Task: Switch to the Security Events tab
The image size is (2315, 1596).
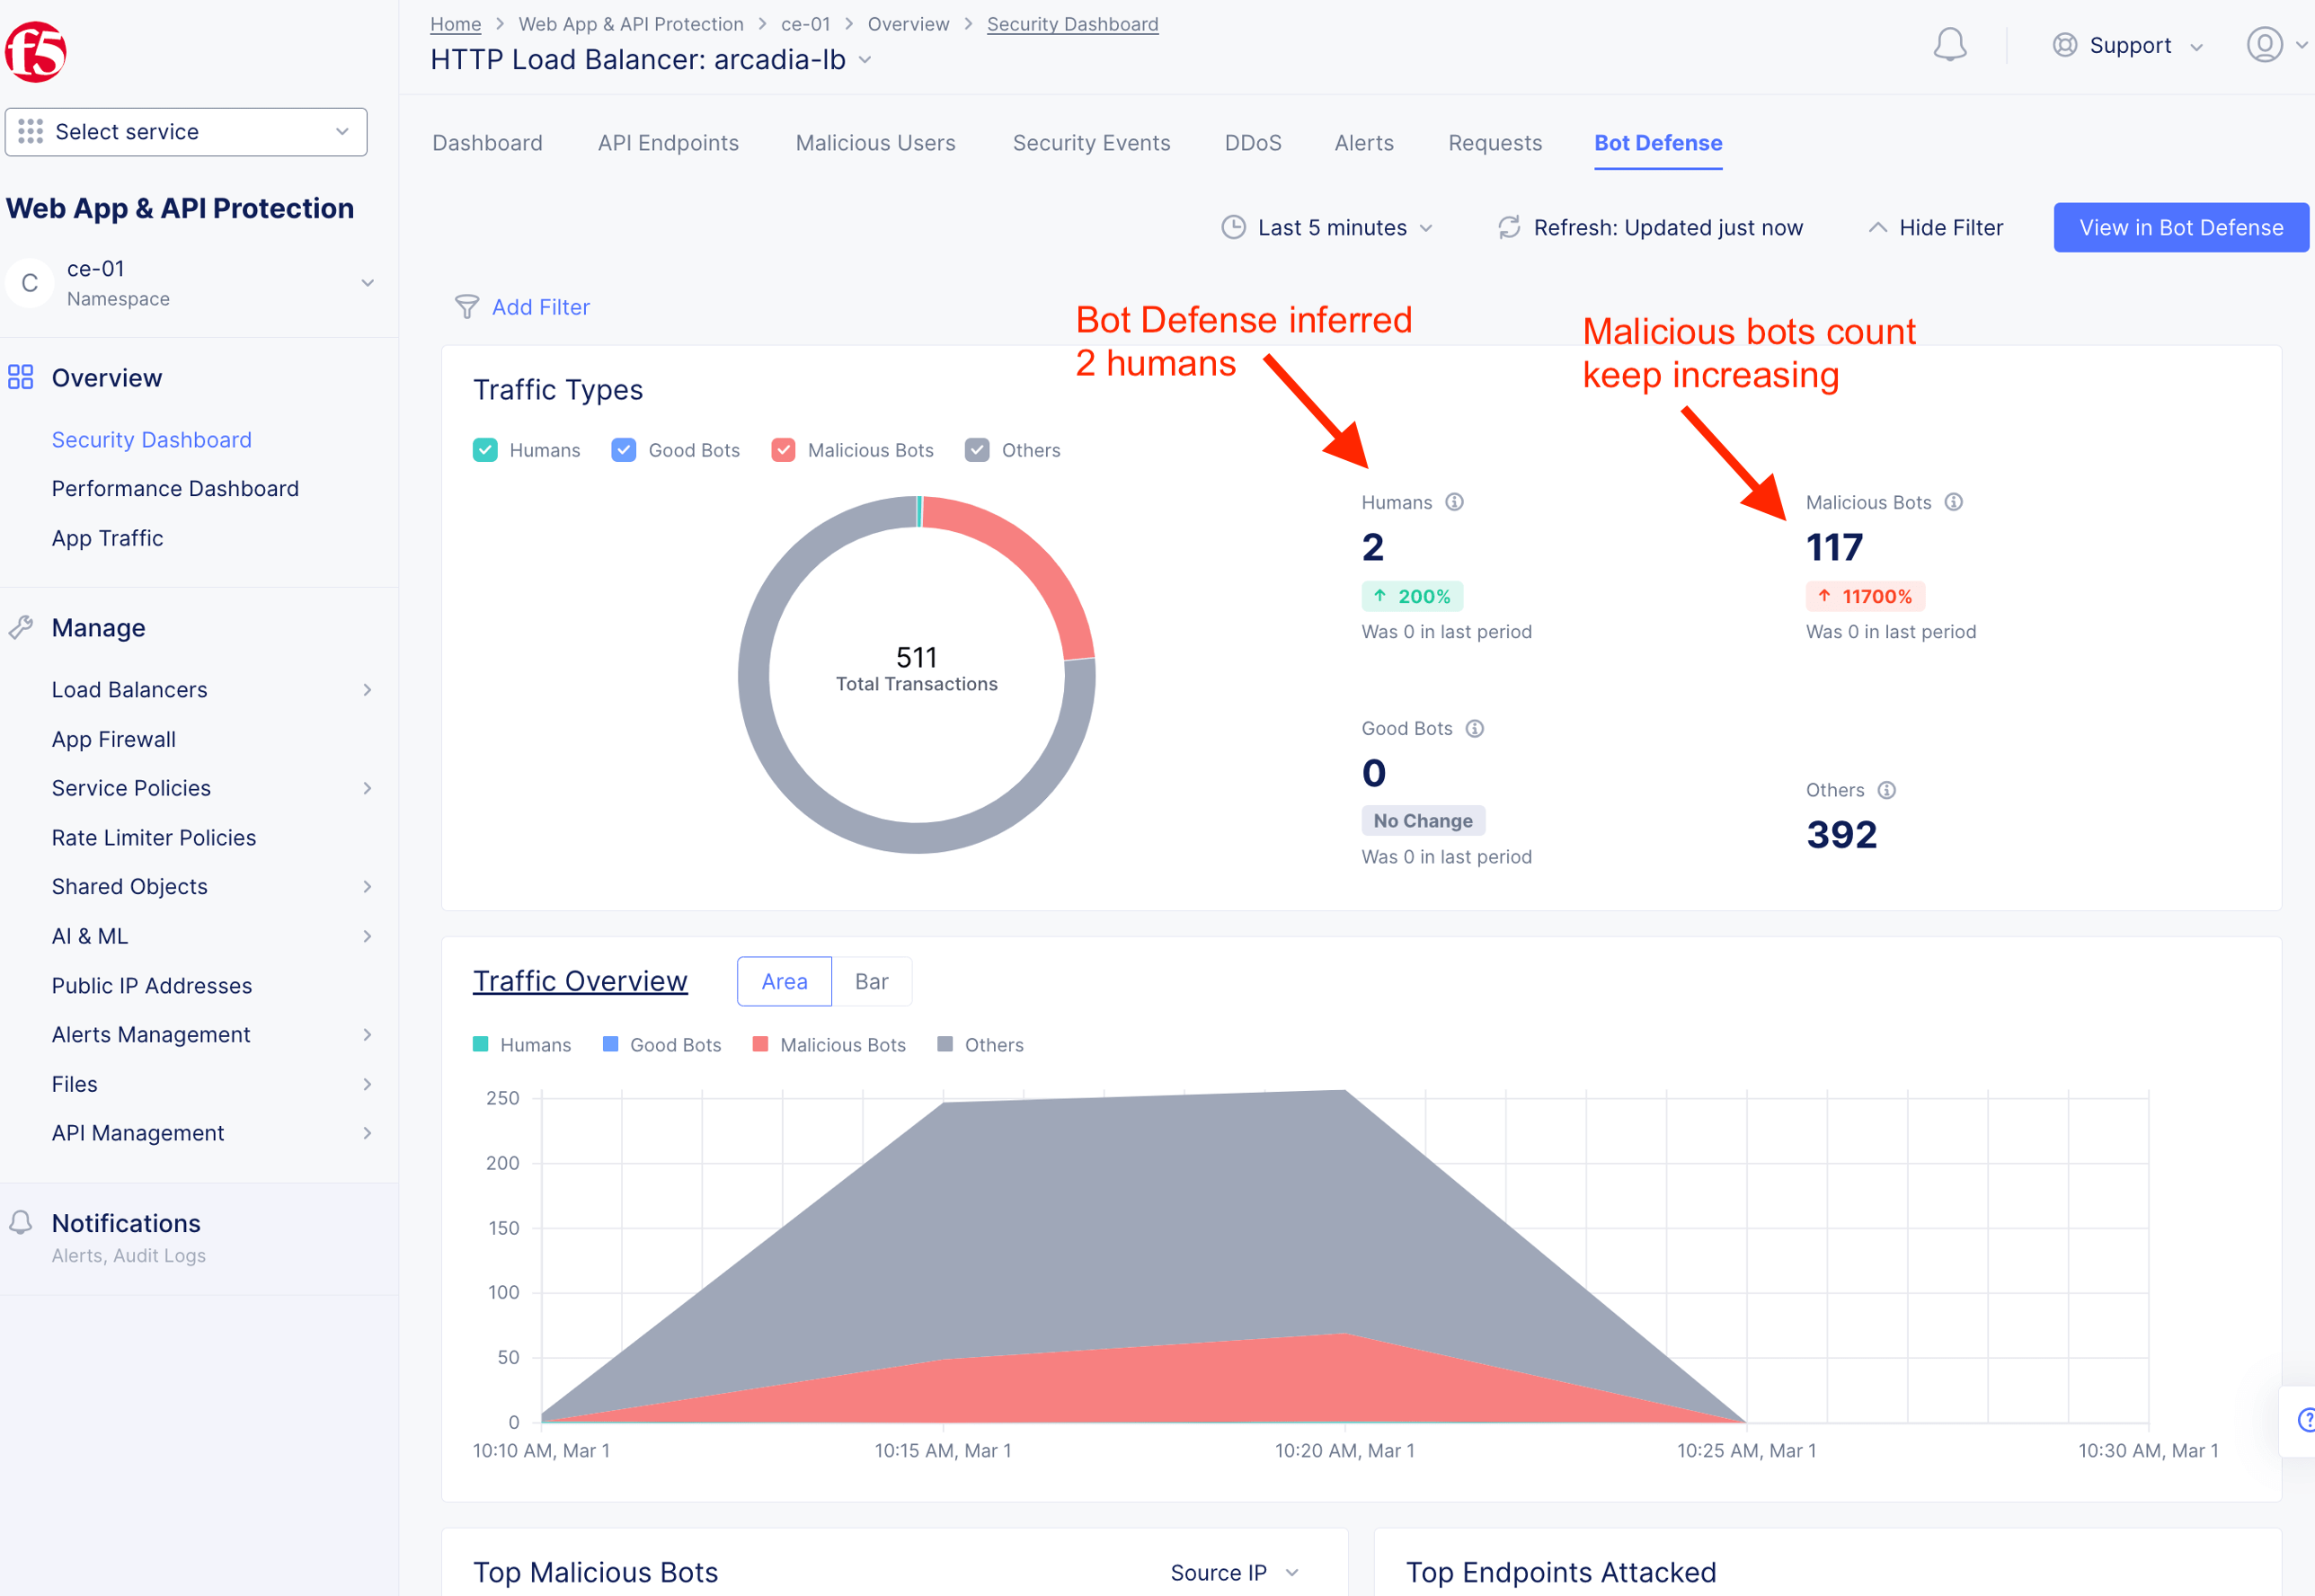Action: point(1091,143)
